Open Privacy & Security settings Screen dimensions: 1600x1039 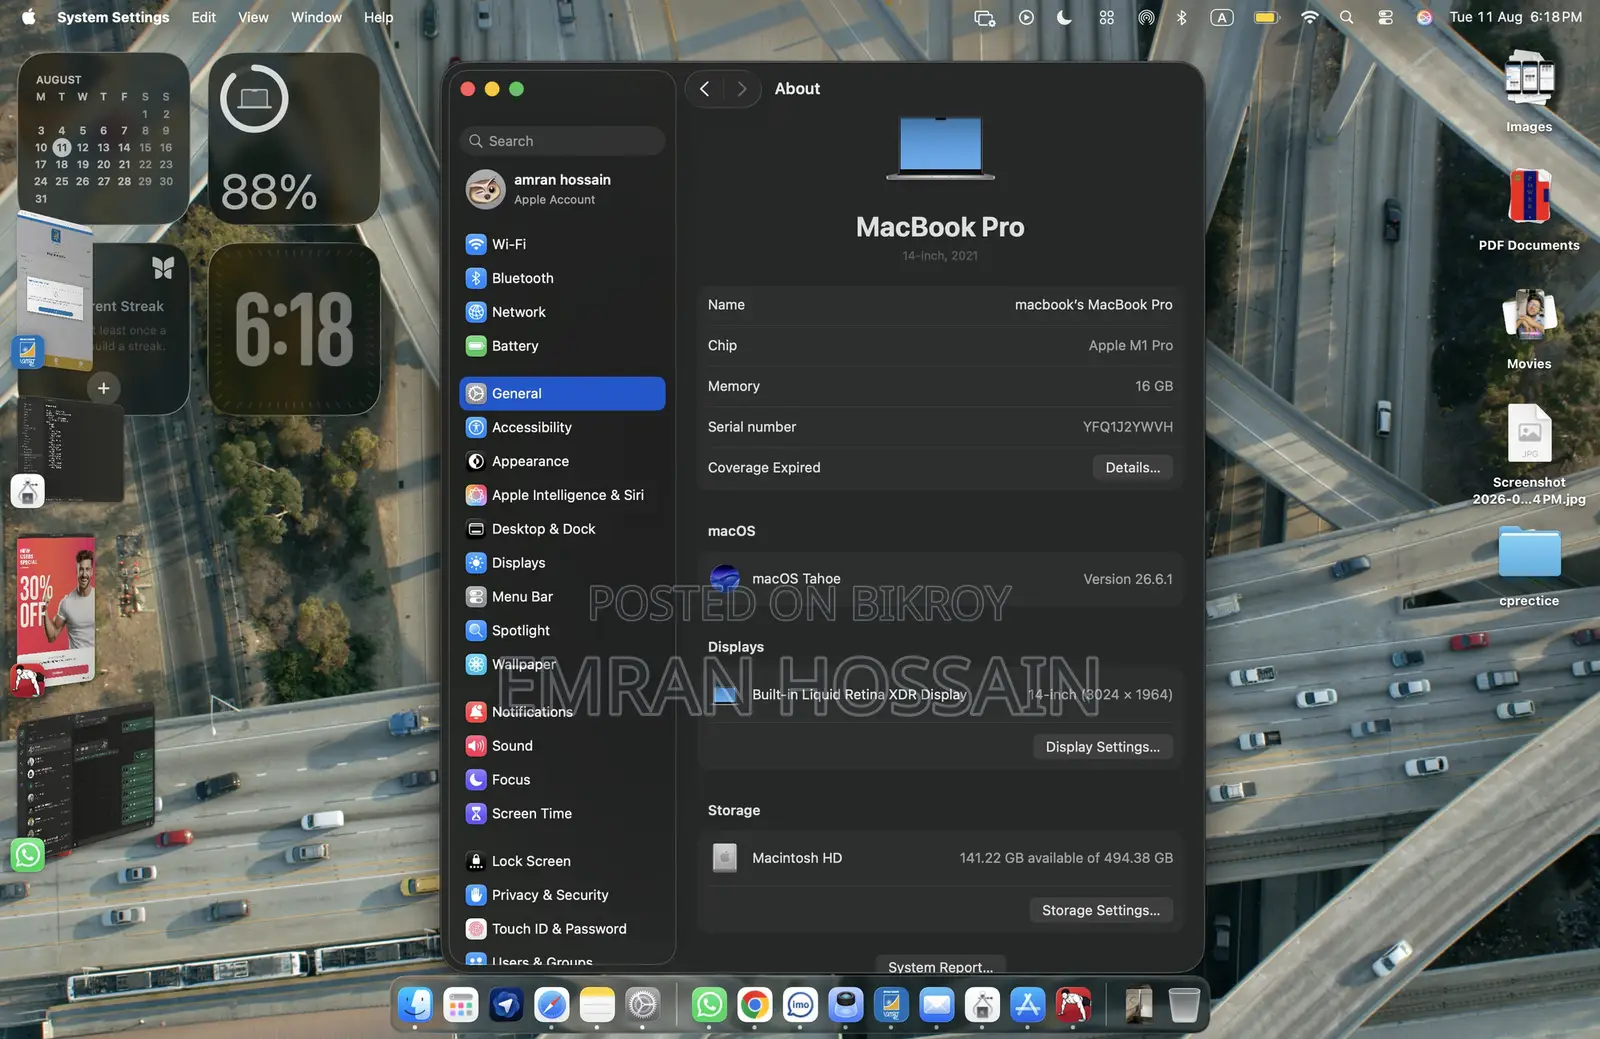click(562, 895)
